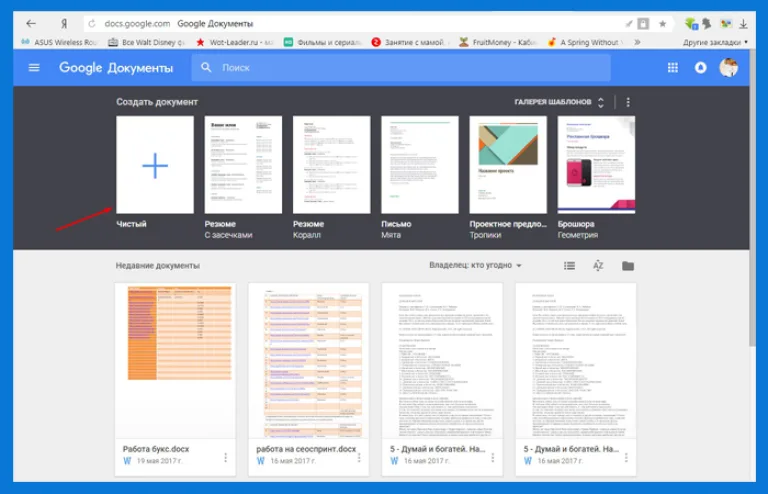Switch to list view
The height and width of the screenshot is (494, 768).
(x=569, y=265)
